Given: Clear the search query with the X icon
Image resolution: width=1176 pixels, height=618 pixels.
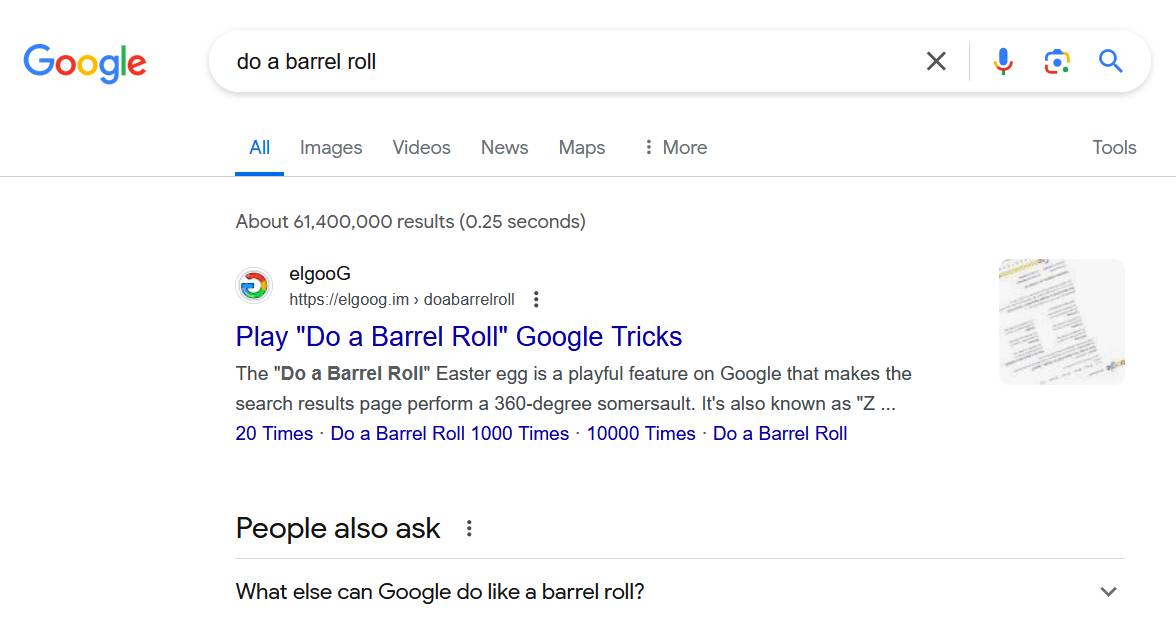Looking at the screenshot, I should 936,61.
